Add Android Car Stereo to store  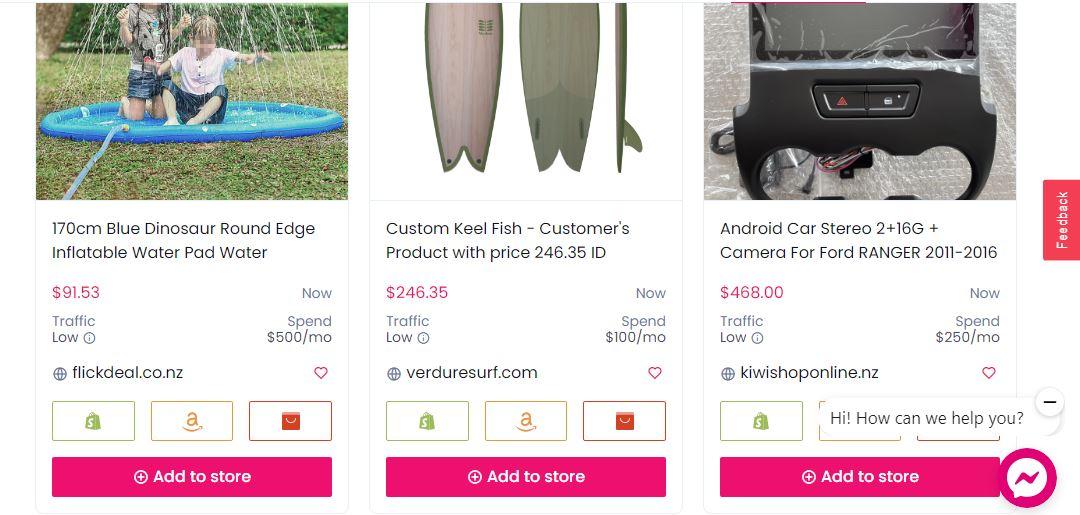tap(860, 476)
